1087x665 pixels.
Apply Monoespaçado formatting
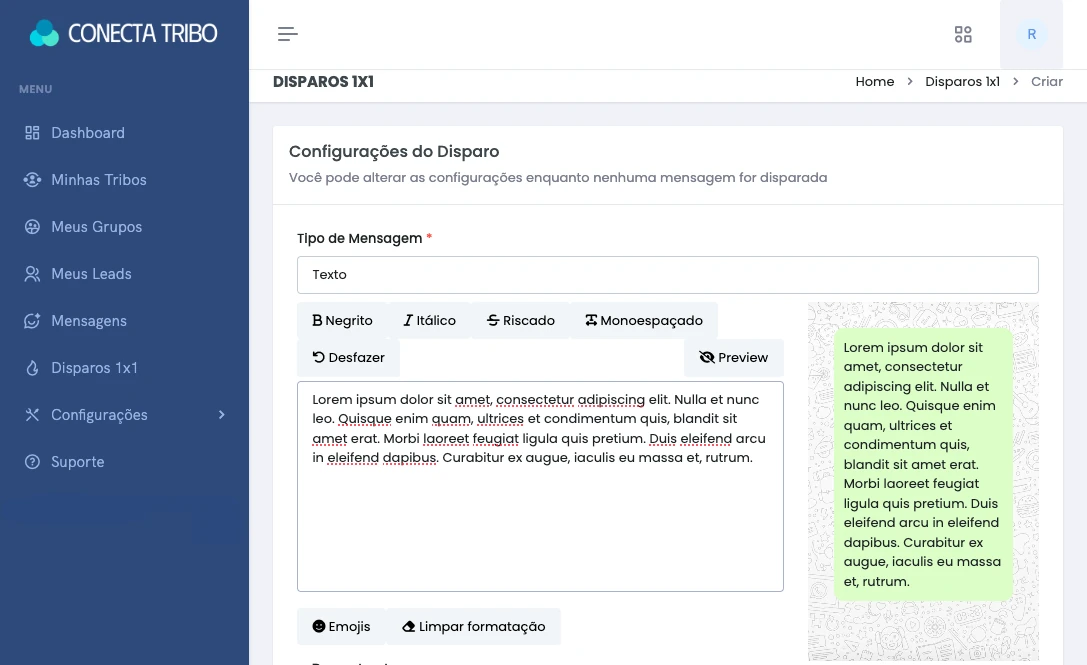(x=643, y=321)
